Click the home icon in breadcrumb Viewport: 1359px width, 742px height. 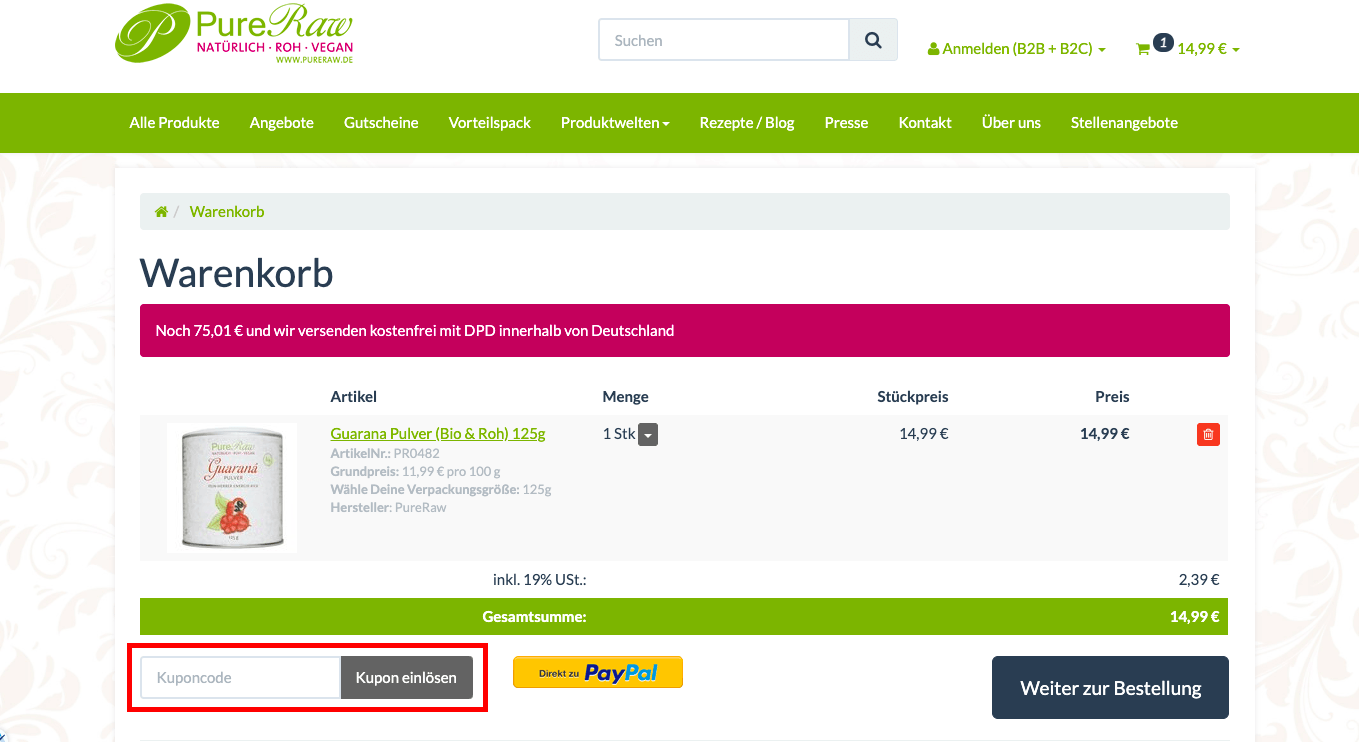(x=161, y=212)
